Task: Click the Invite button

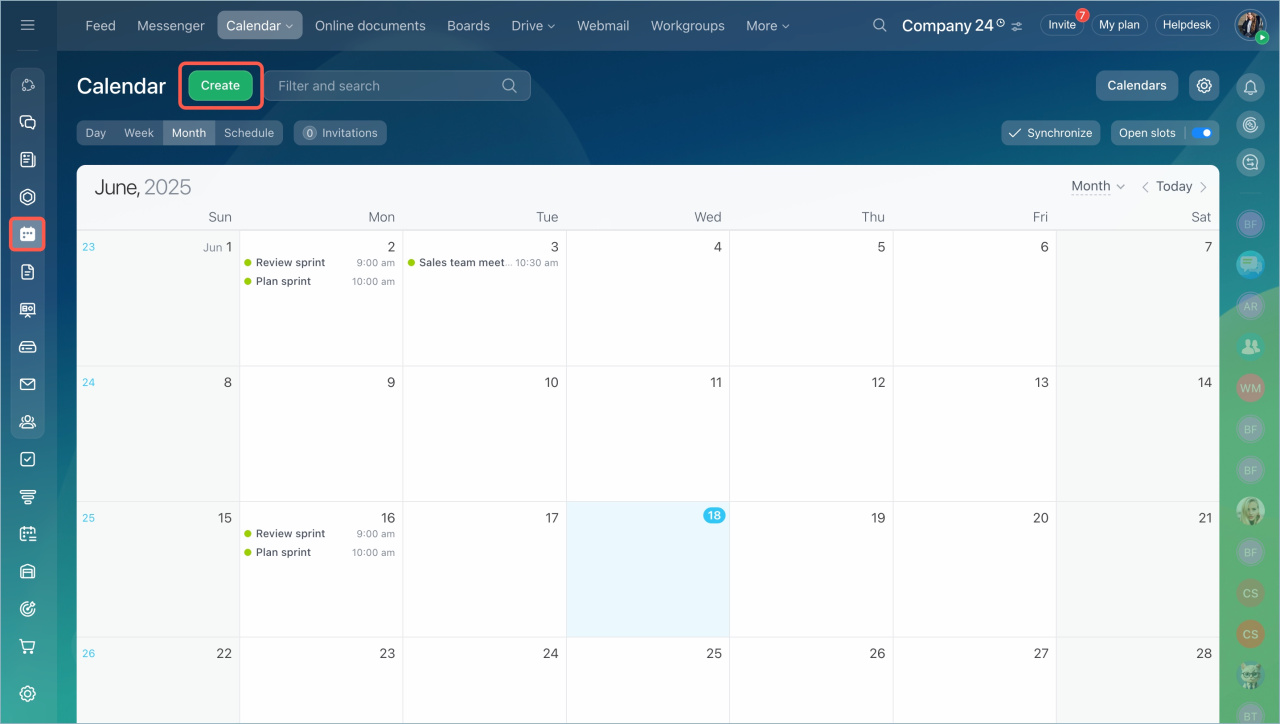Action: click(x=1062, y=25)
